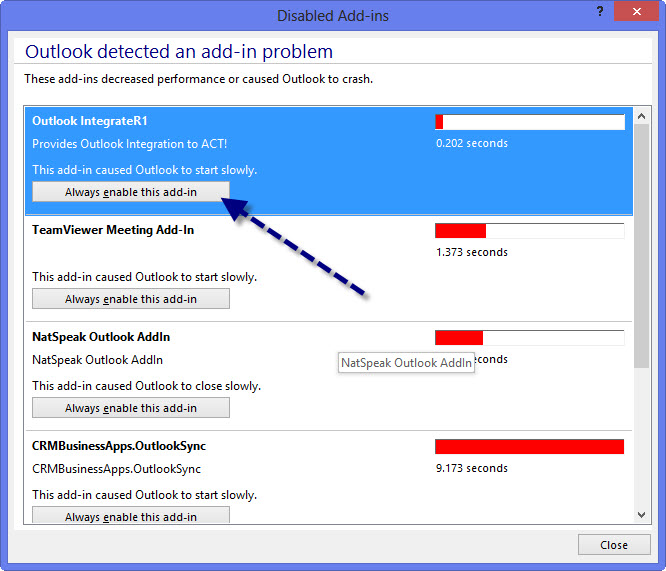Click the 9.173 seconds progress bar
666x571 pixels.
(x=530, y=447)
